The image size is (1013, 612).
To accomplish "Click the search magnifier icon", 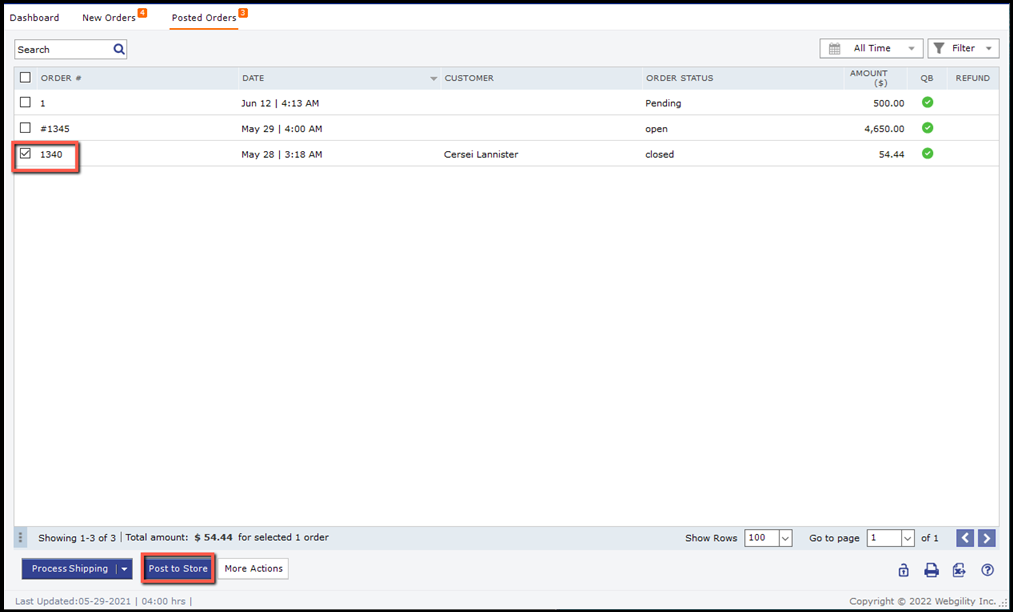I will [119, 49].
